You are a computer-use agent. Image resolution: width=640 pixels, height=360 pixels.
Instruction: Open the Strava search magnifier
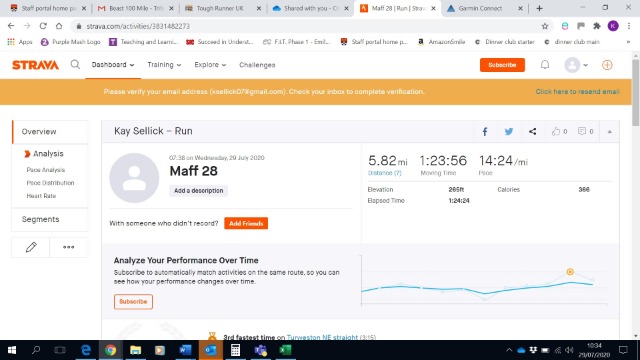[75, 64]
